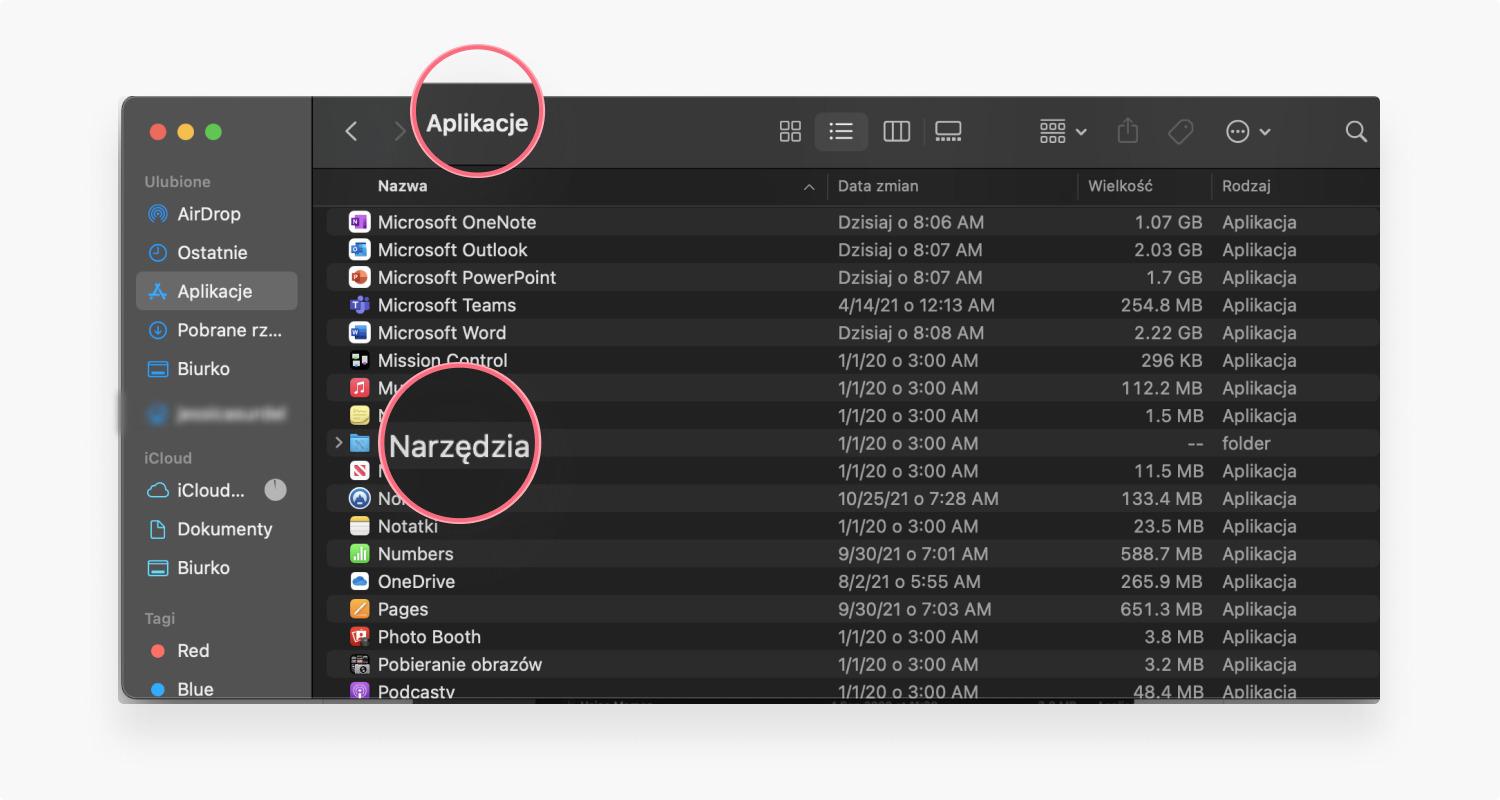Image resolution: width=1500 pixels, height=800 pixels.
Task: Click the folder kind label
Action: 1246,443
